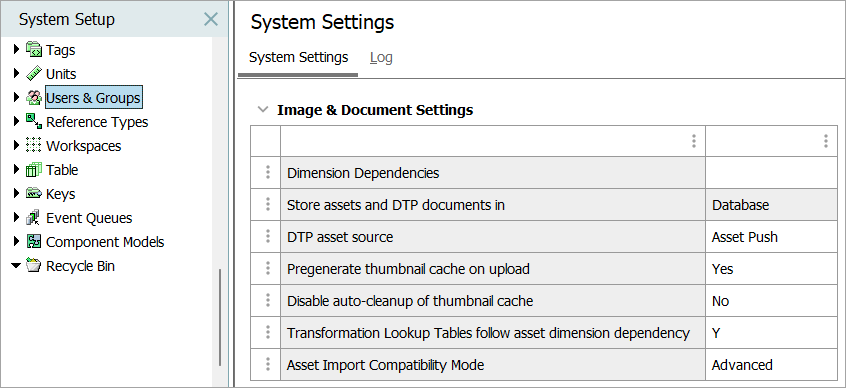Click the System Setup tree scrollbar
The height and width of the screenshot is (388, 846).
[220, 317]
